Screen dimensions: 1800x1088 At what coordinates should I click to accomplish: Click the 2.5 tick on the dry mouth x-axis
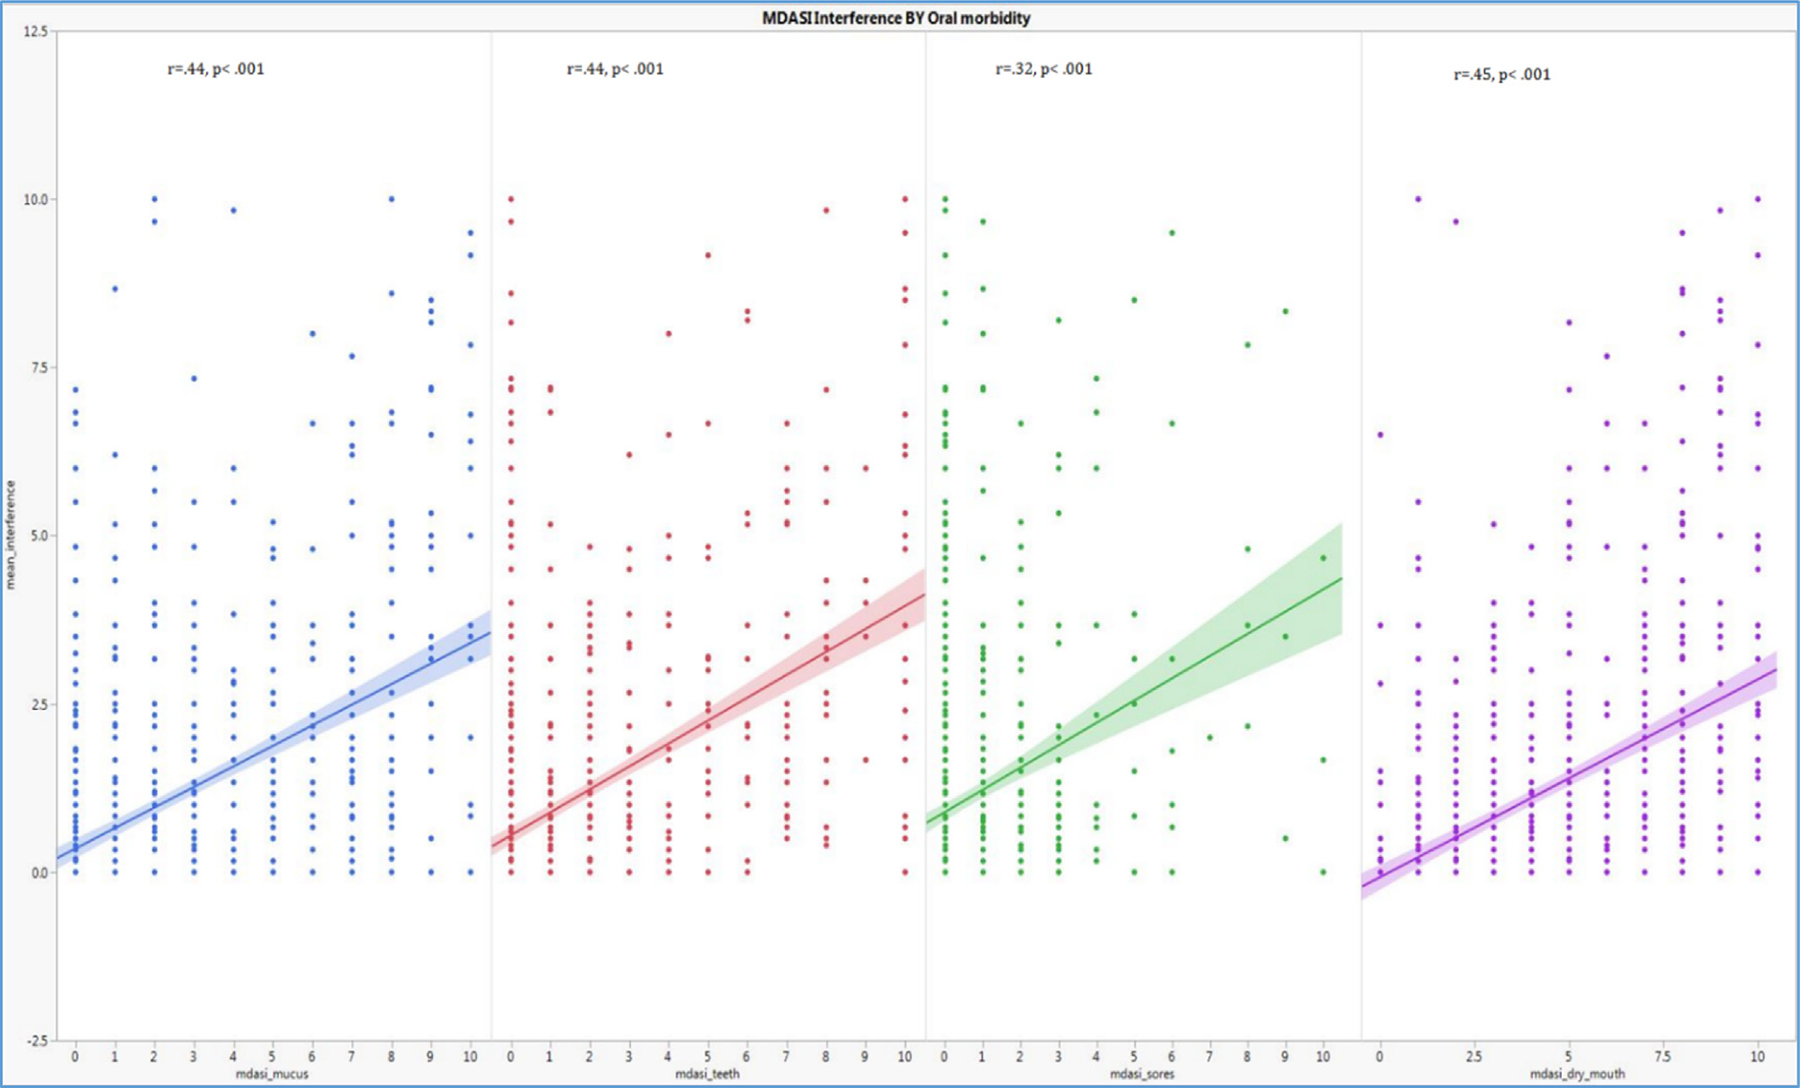[1474, 1057]
